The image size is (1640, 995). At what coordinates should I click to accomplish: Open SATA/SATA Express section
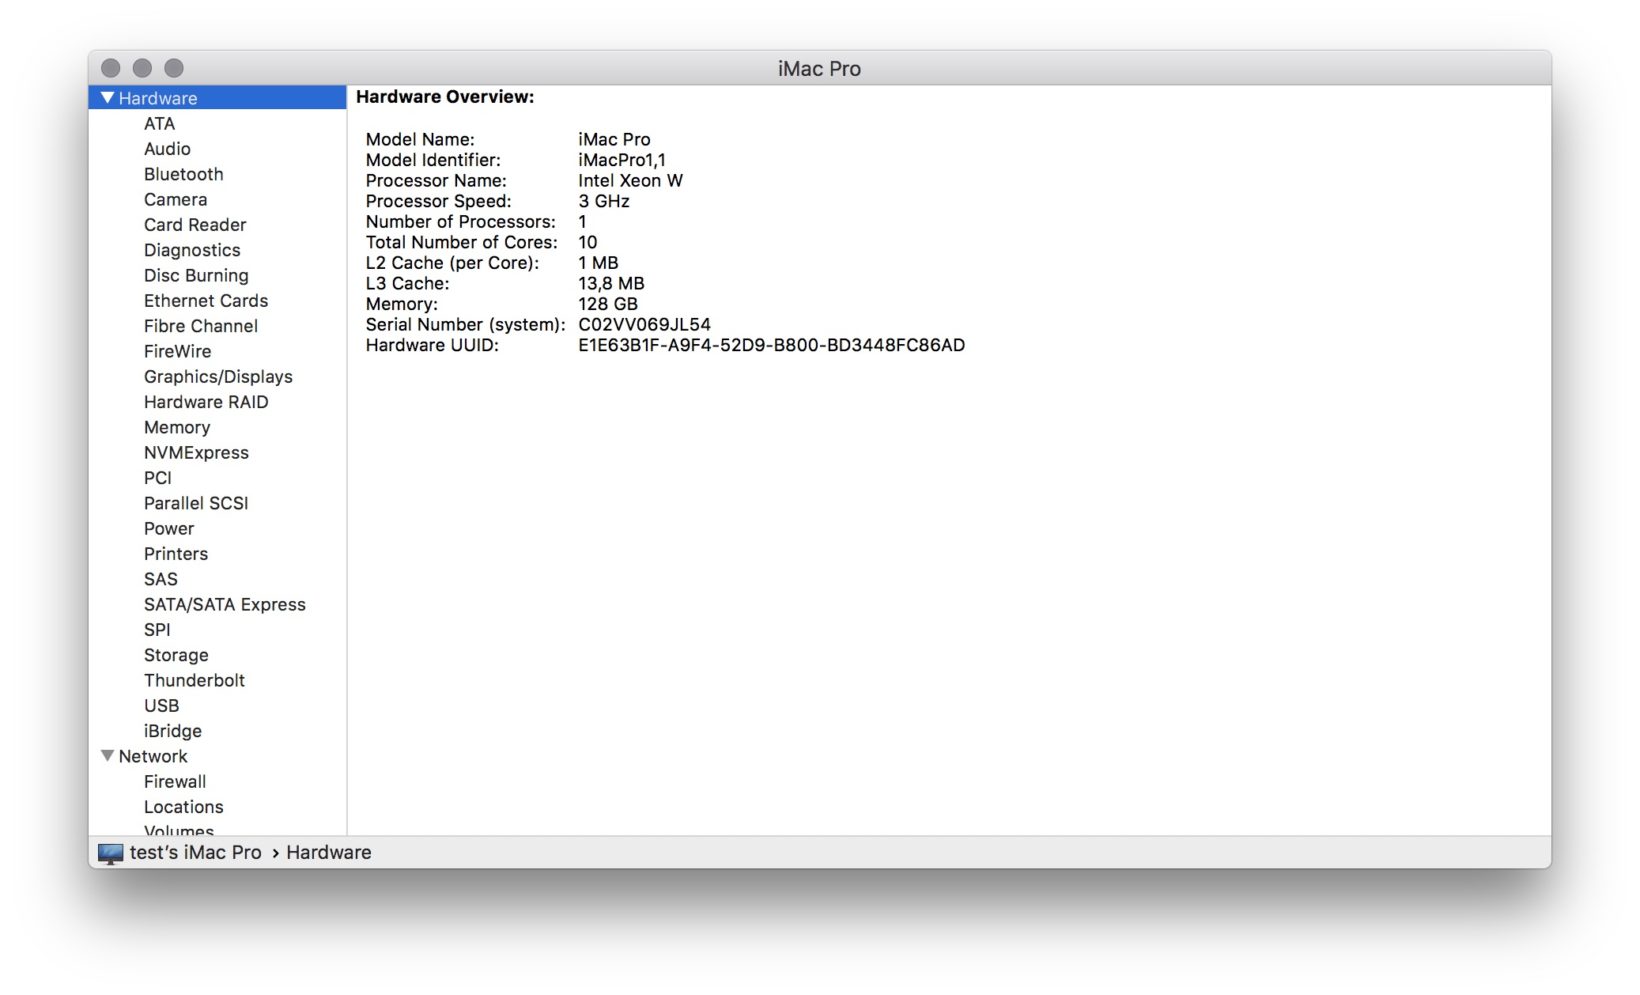point(225,605)
